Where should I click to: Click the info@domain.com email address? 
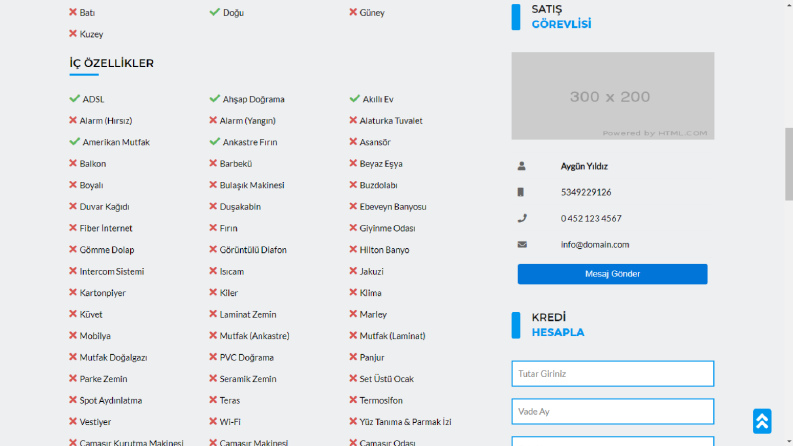coord(595,244)
